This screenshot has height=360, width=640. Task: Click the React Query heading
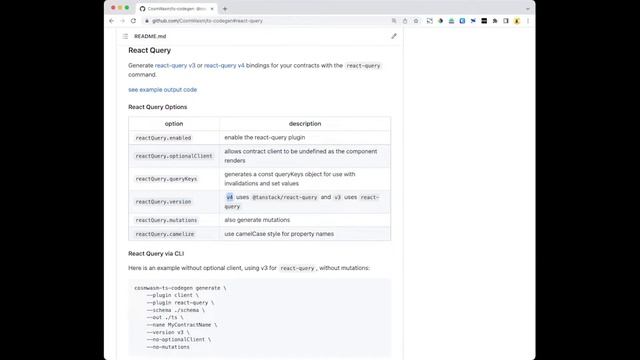[149, 50]
